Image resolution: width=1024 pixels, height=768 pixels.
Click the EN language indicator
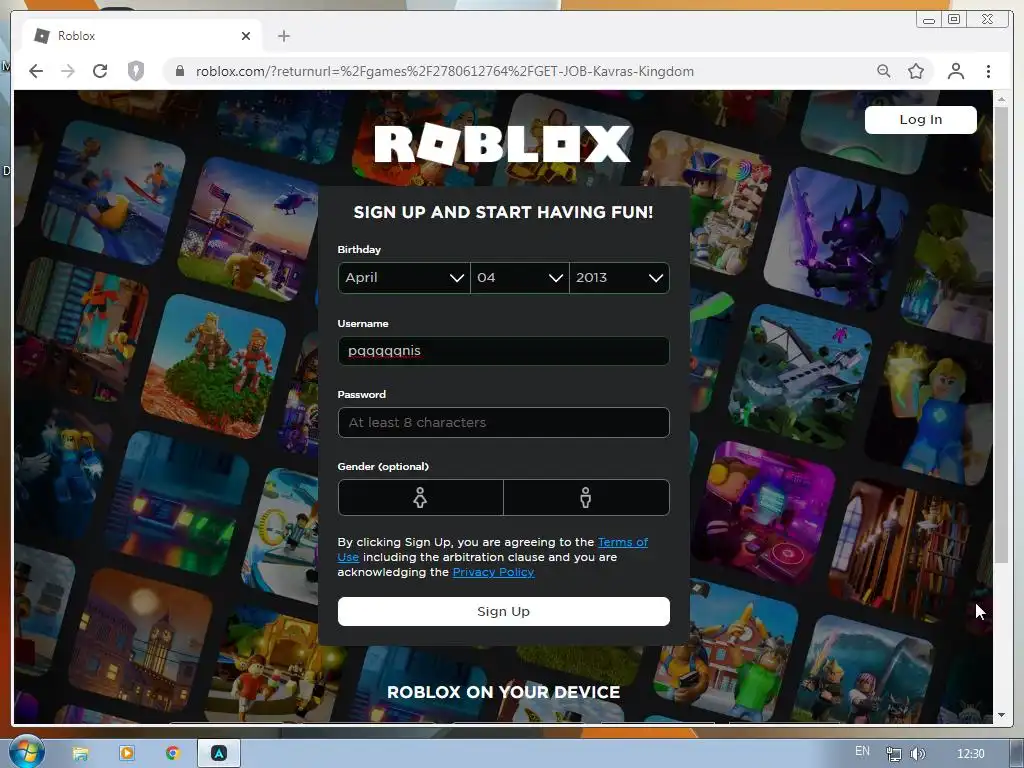click(862, 751)
